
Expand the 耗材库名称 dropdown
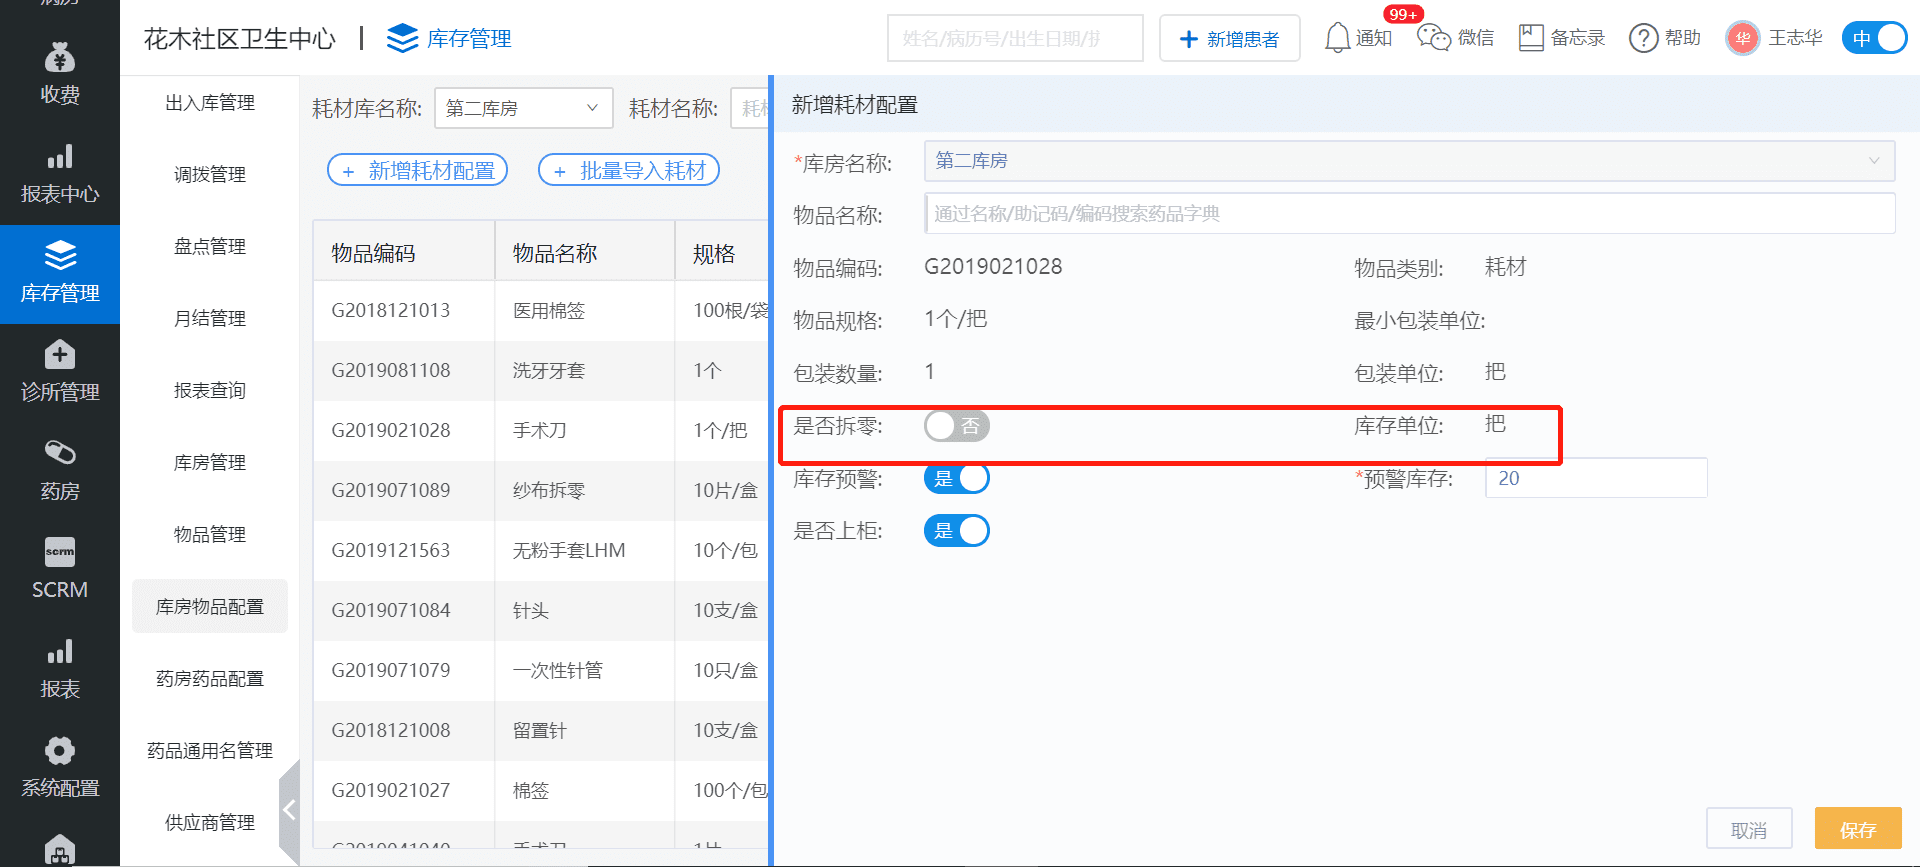pyautogui.click(x=522, y=108)
